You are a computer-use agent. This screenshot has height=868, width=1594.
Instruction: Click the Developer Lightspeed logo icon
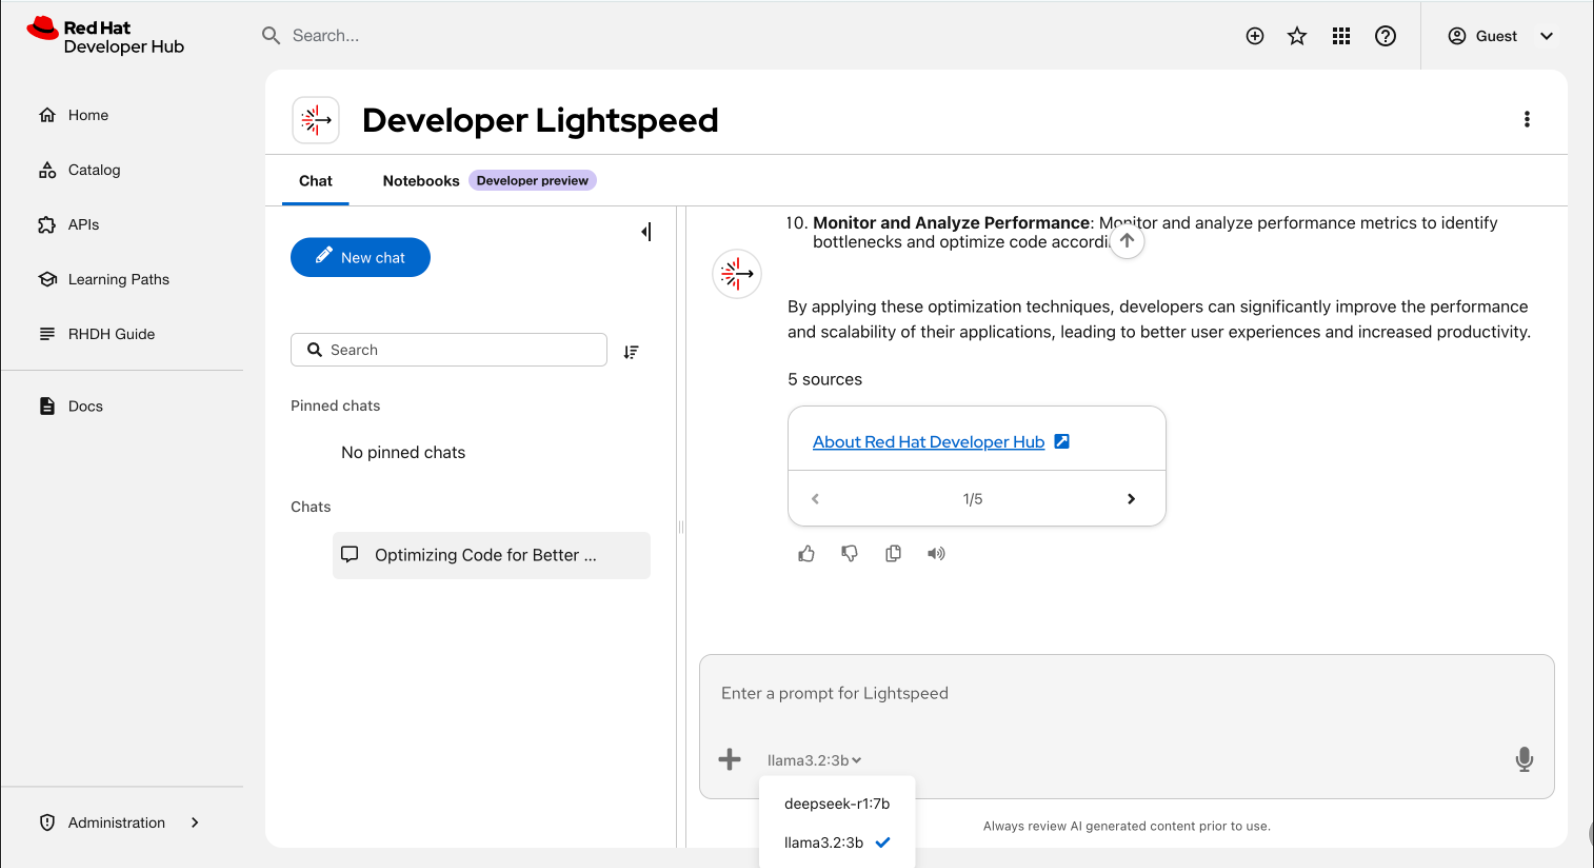[316, 120]
